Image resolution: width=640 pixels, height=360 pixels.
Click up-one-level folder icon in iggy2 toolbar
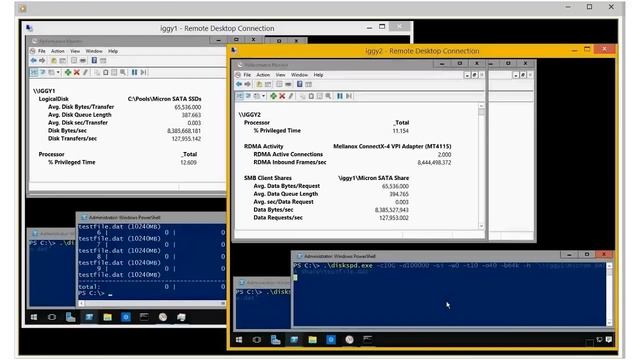[259, 84]
